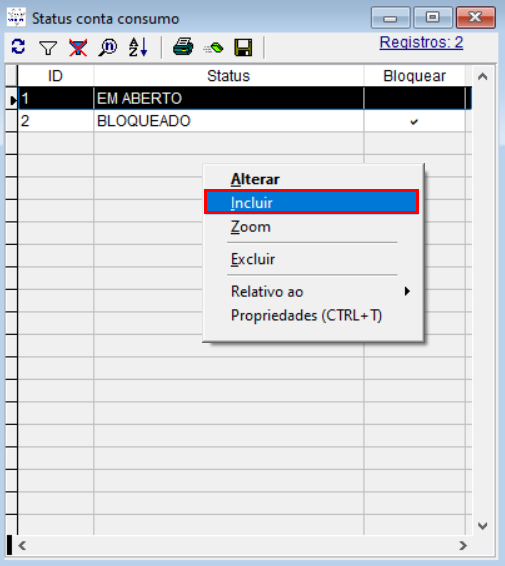Open the filter funnel tool
Screen dimensions: 505x566
coord(48,47)
